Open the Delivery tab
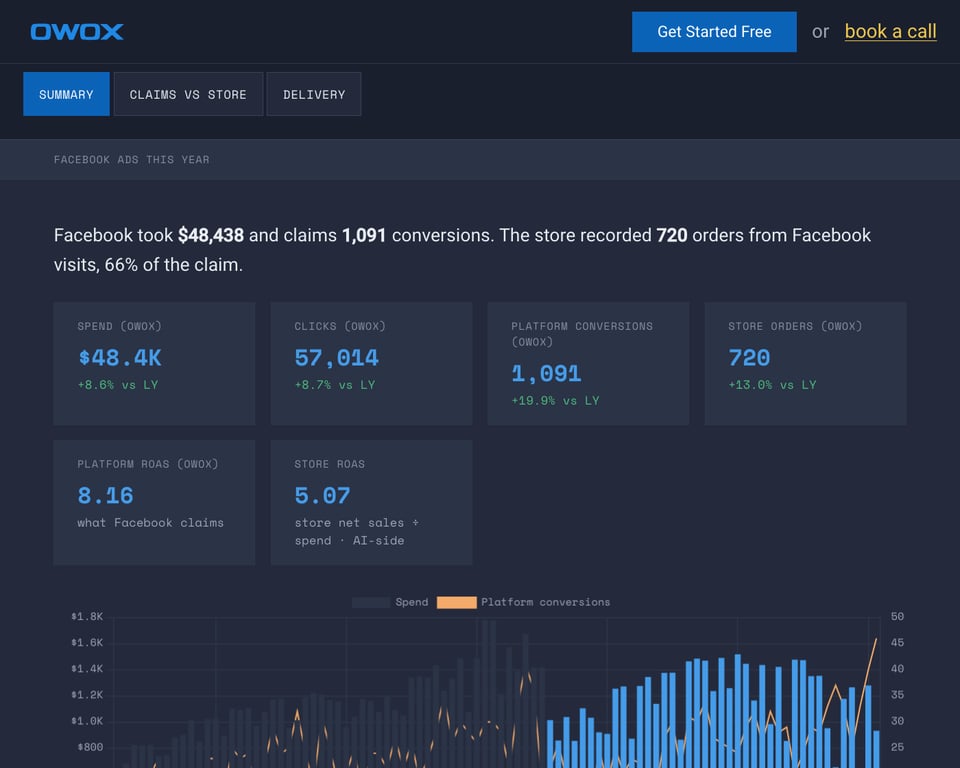The image size is (960, 768). click(x=313, y=94)
